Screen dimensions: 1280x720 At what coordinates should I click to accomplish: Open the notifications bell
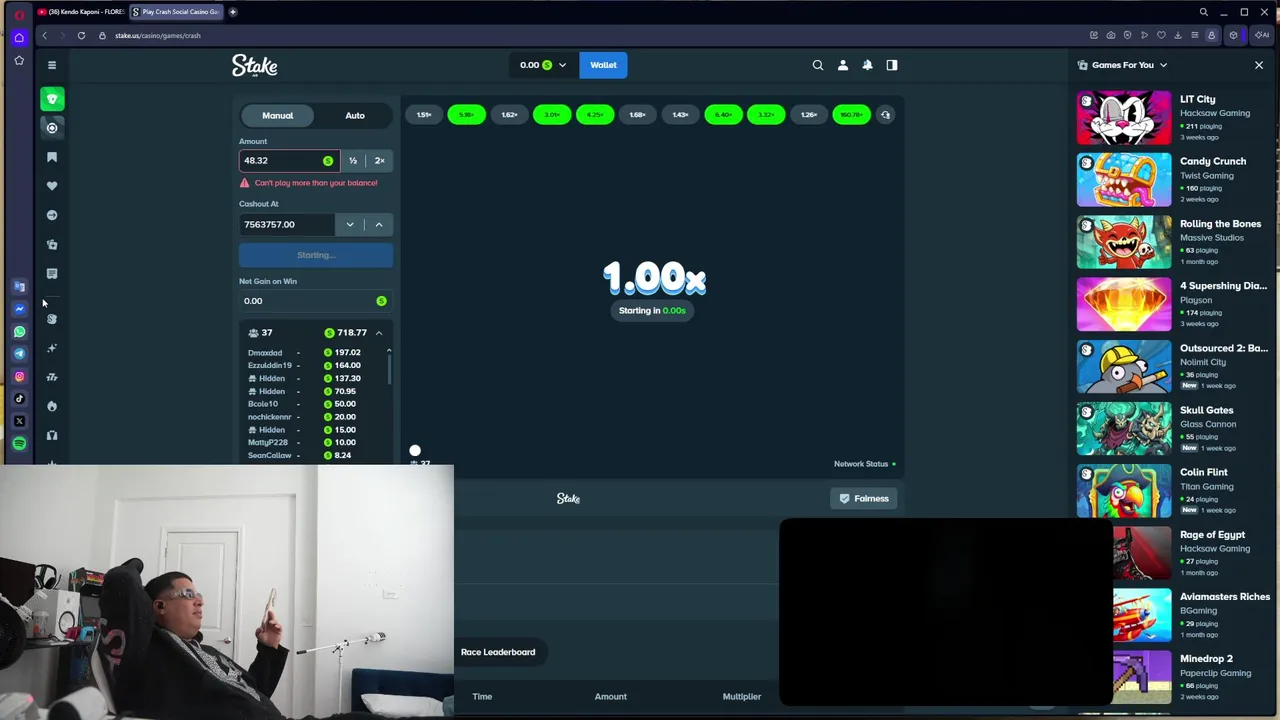pyautogui.click(x=867, y=65)
